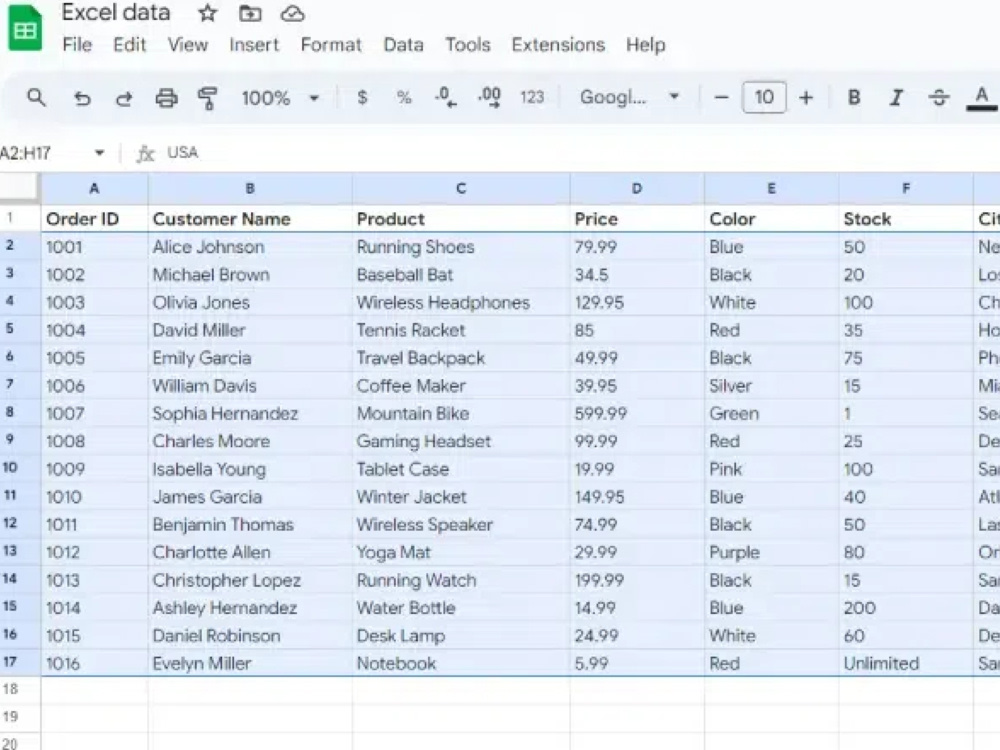Toggle italic formatting

tap(896, 98)
